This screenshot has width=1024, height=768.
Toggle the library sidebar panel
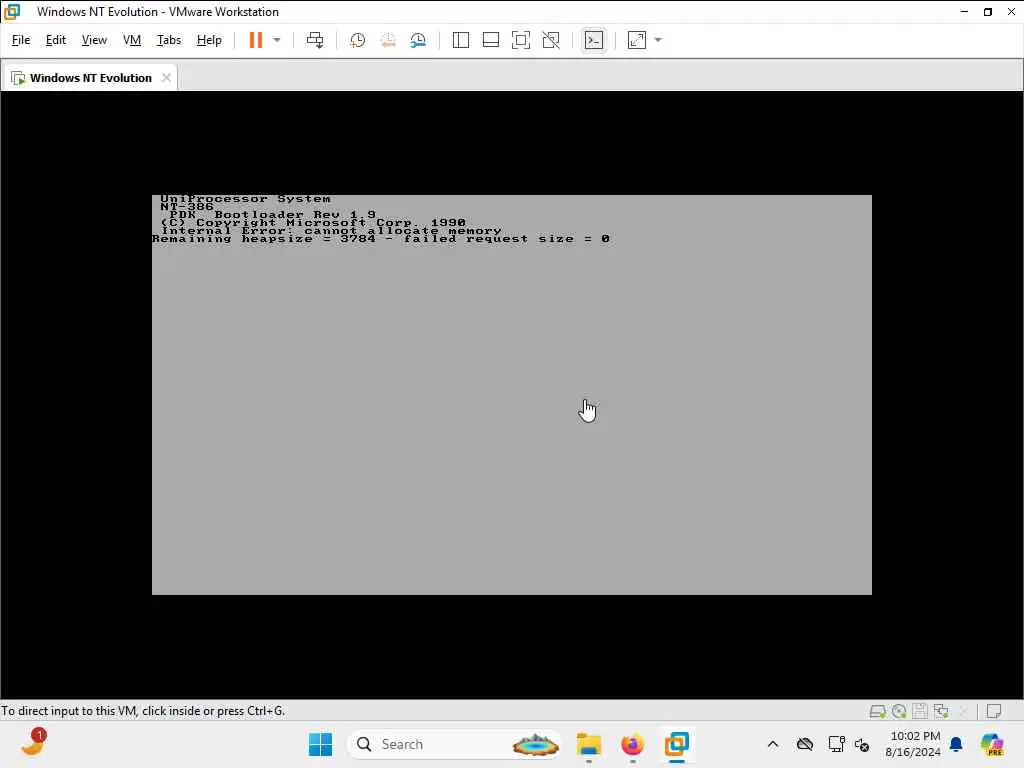click(460, 40)
